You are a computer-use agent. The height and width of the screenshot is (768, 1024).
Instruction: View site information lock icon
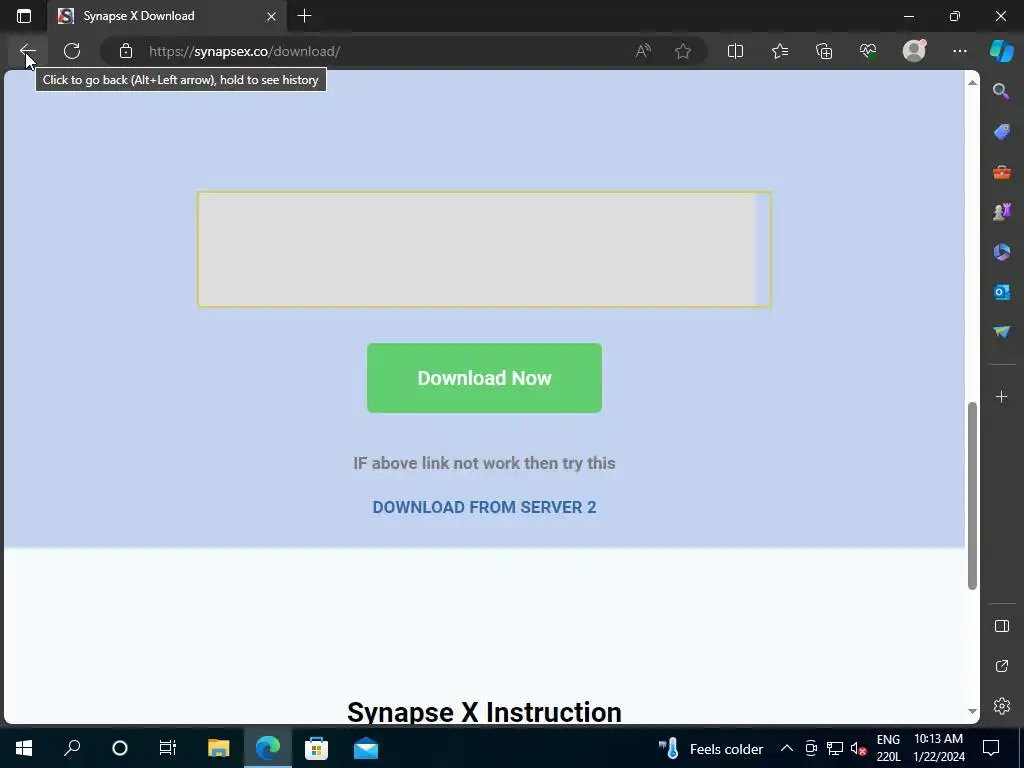(126, 51)
